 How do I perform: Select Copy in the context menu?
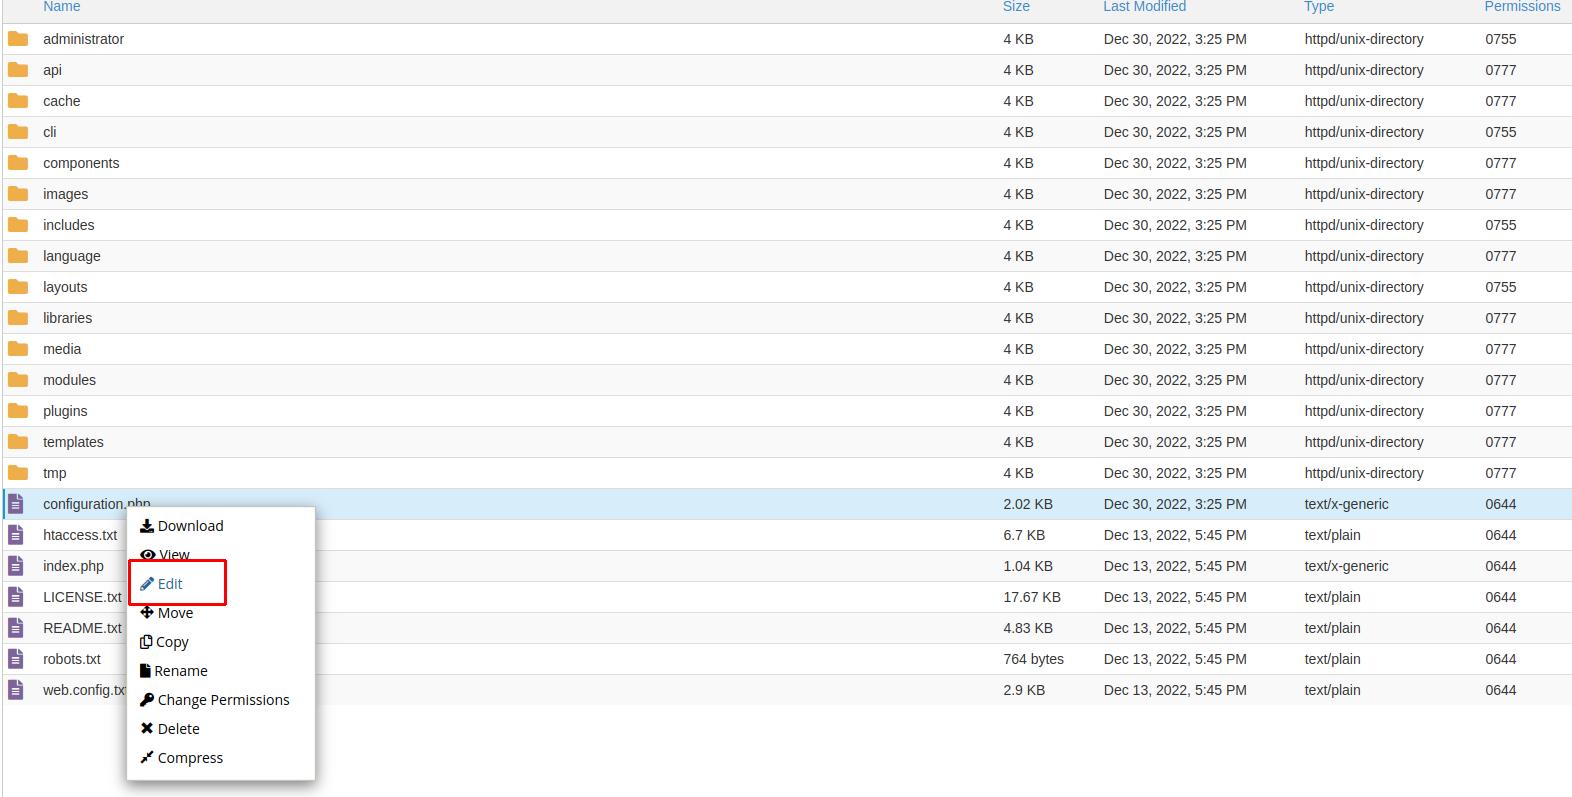[x=172, y=642]
